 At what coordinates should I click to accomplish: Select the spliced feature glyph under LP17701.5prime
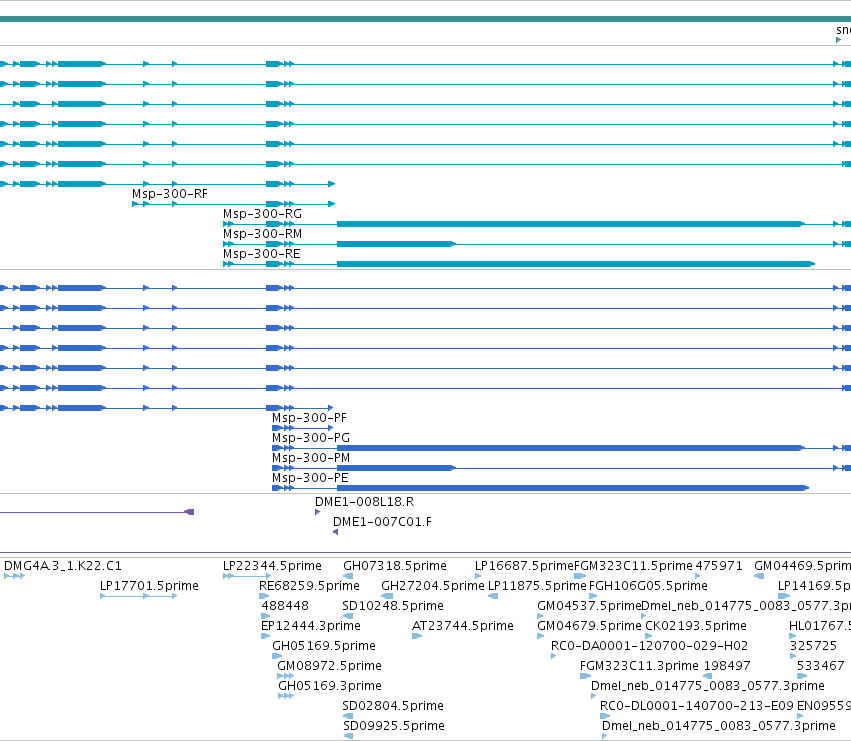tap(139, 596)
